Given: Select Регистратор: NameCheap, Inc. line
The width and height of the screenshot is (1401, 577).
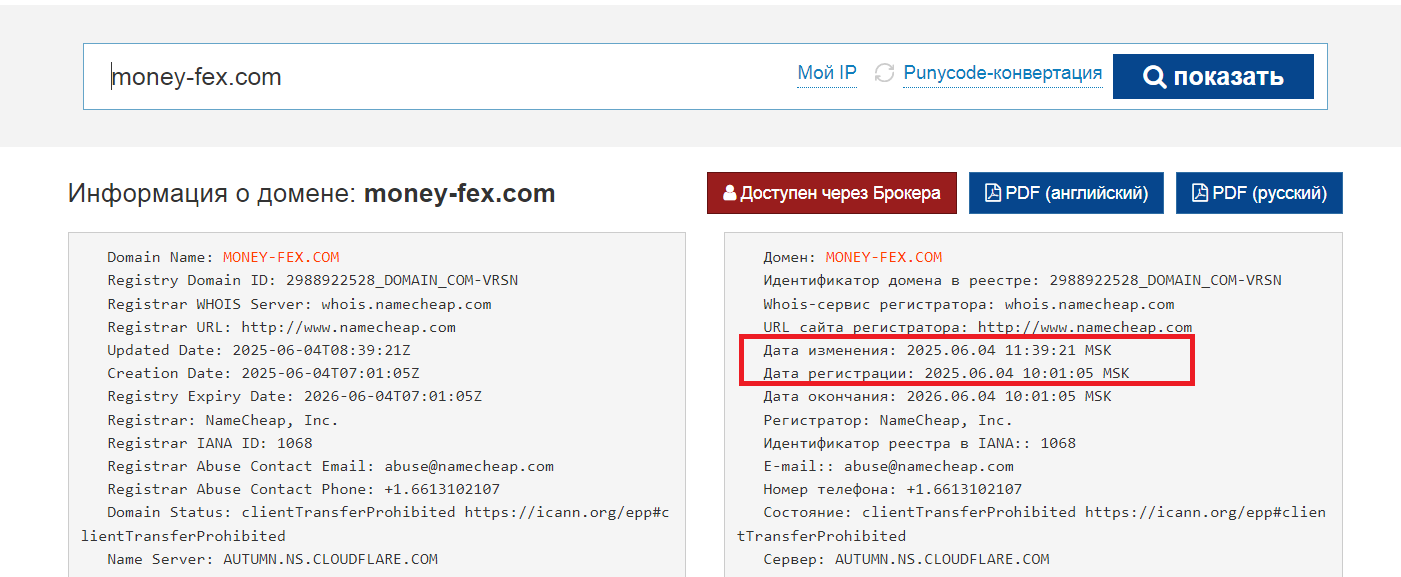Looking at the screenshot, I should [888, 420].
